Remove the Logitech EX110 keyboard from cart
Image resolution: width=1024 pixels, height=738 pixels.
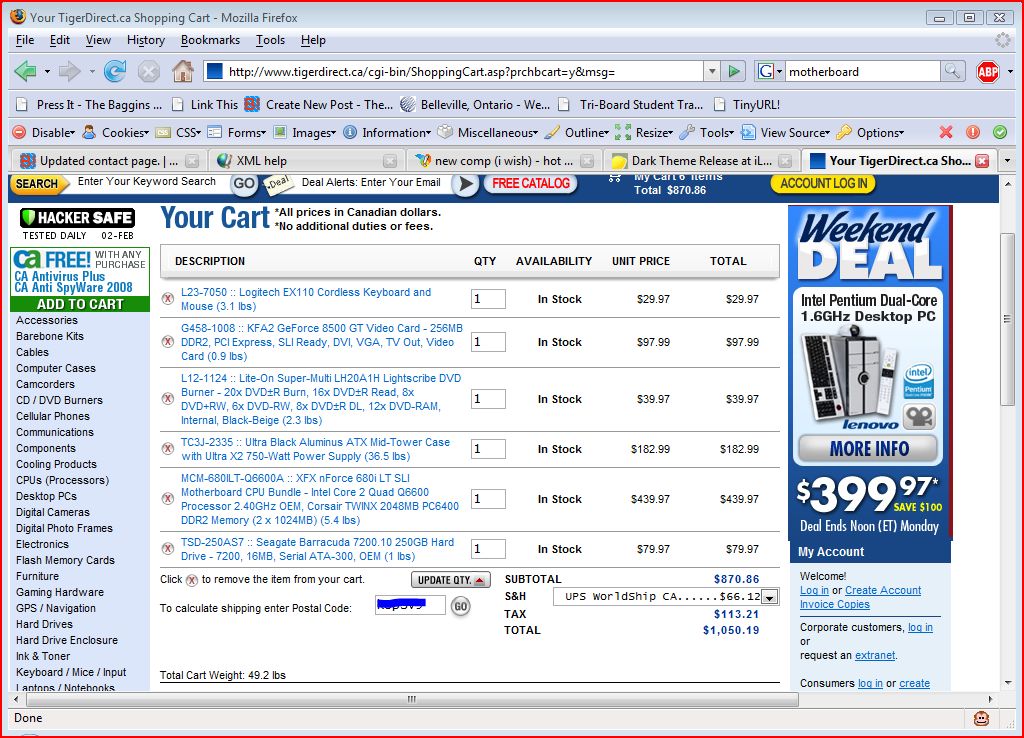point(168,299)
